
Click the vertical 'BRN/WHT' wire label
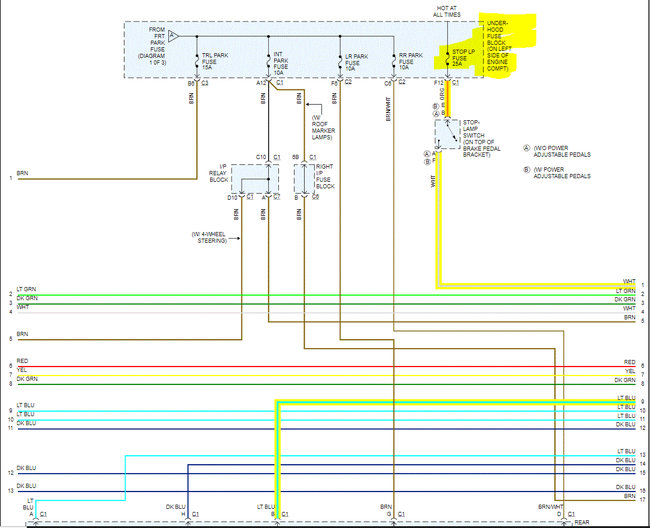(x=388, y=109)
